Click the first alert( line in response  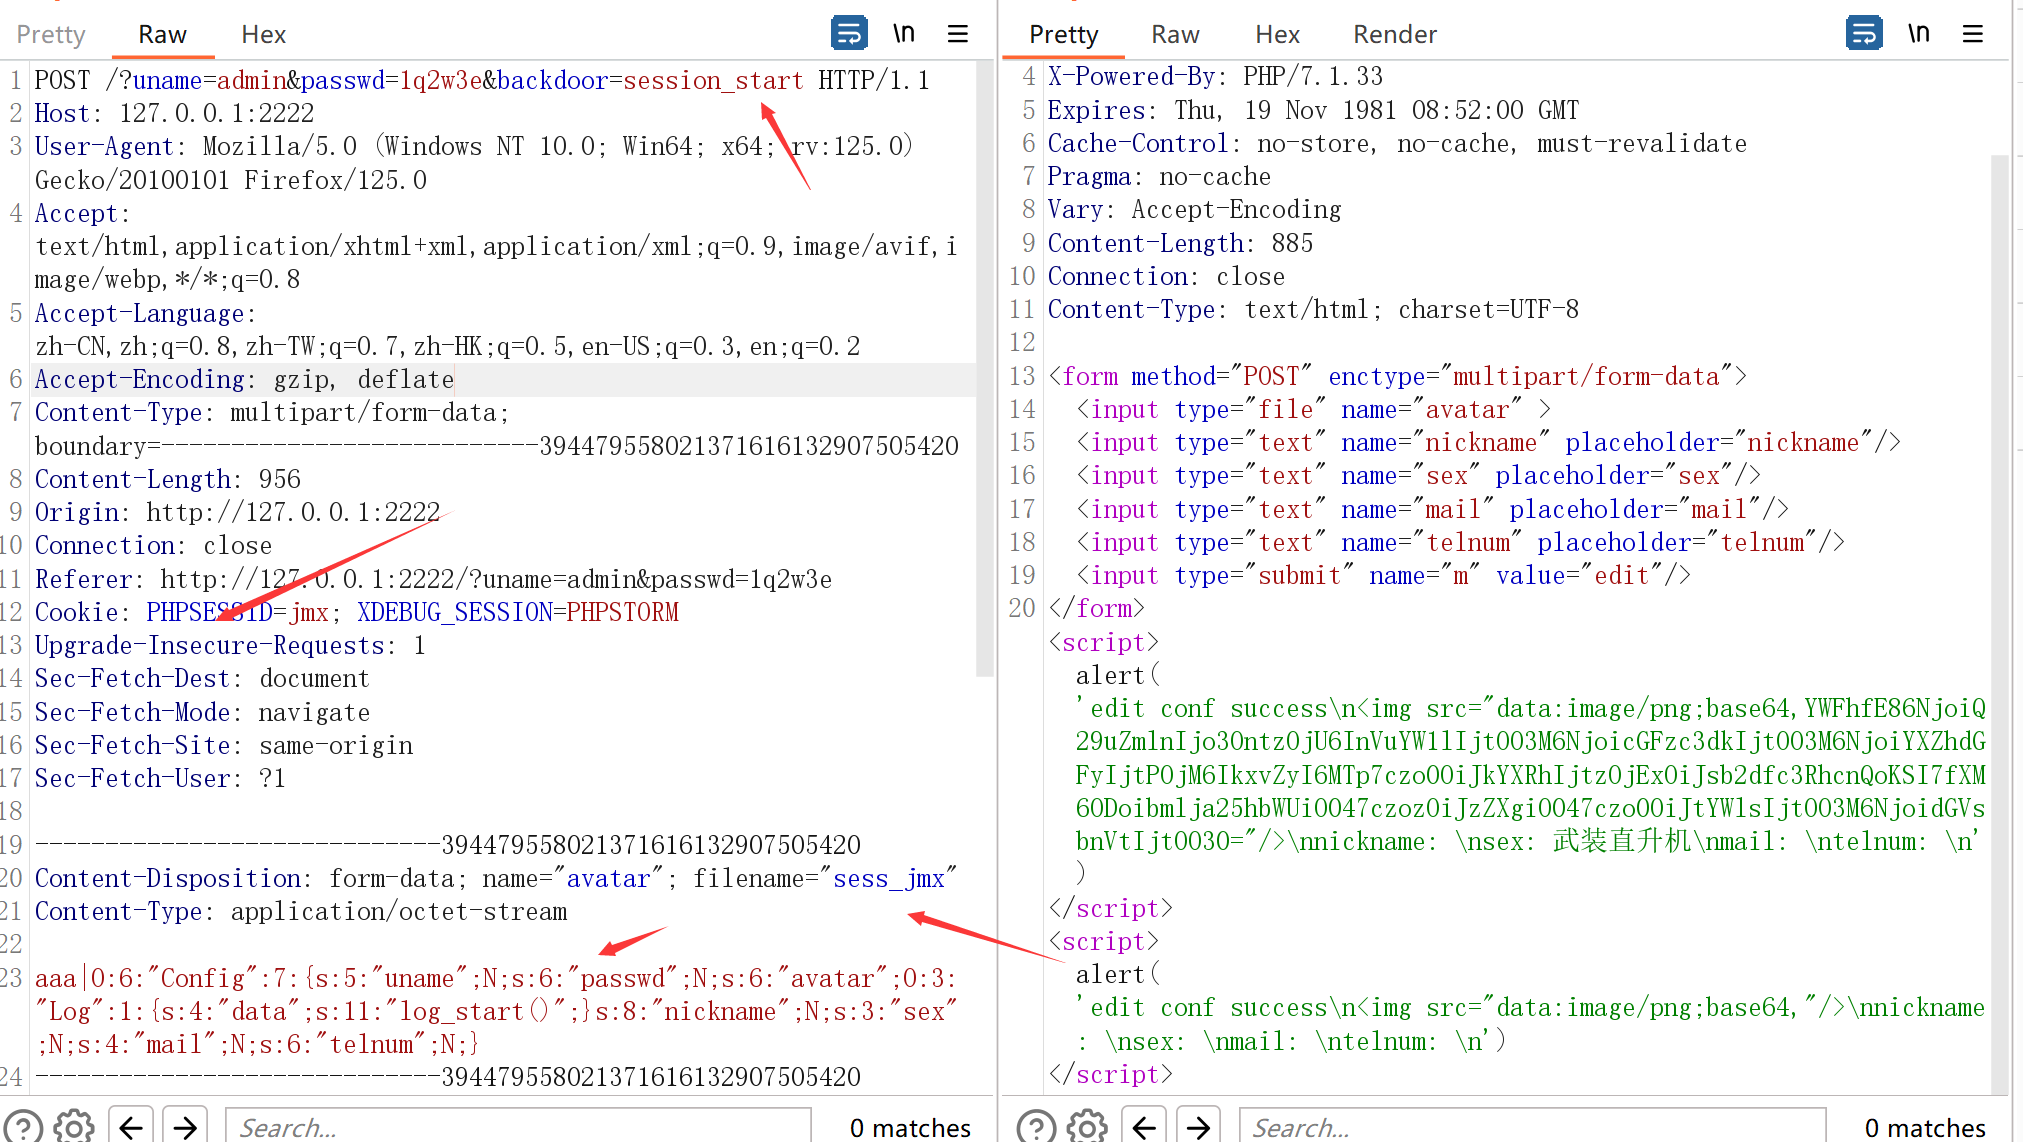1118,676
